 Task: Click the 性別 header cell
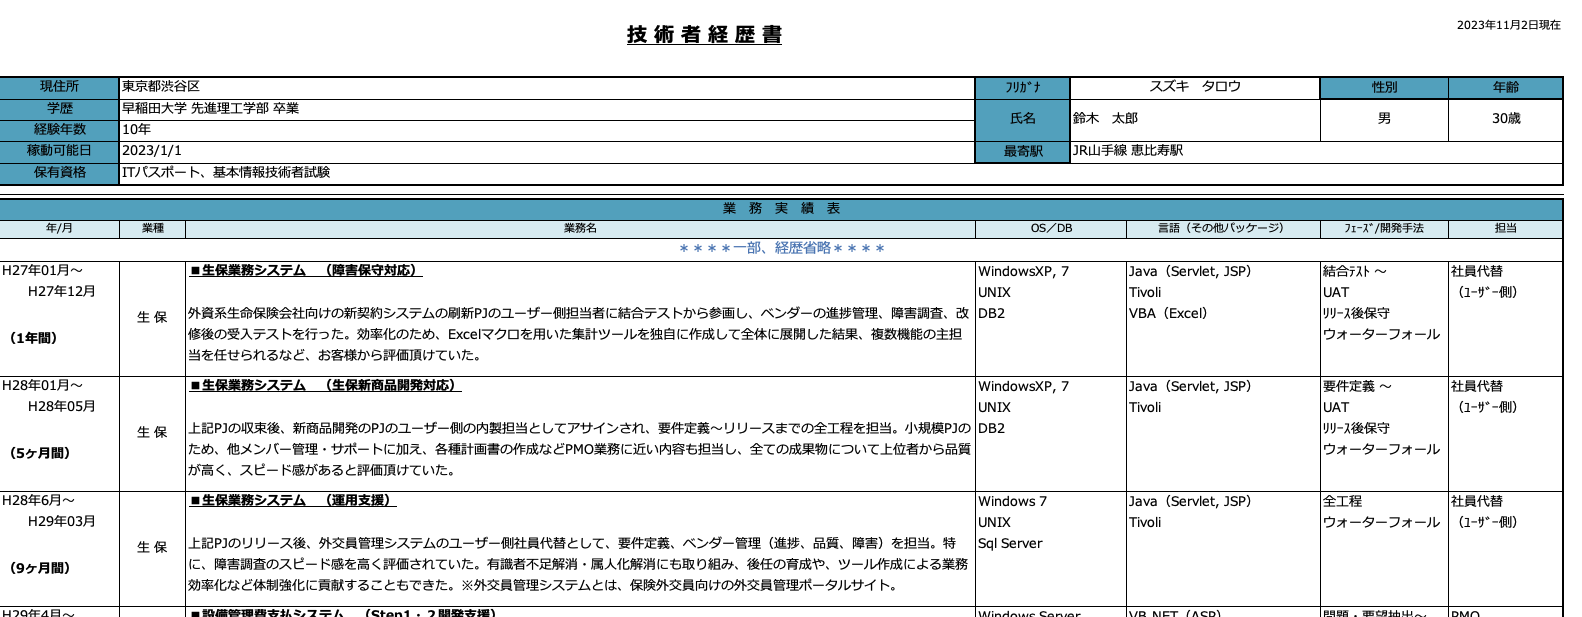tap(1384, 88)
